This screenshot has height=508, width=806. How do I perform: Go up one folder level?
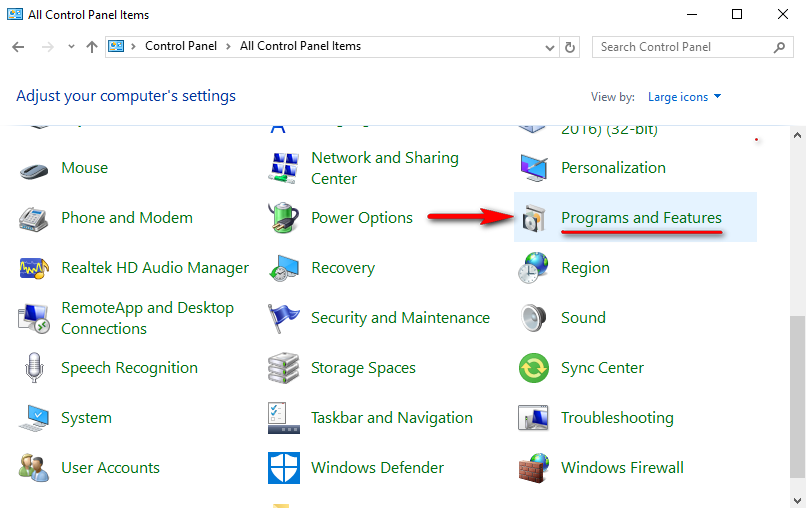point(92,47)
